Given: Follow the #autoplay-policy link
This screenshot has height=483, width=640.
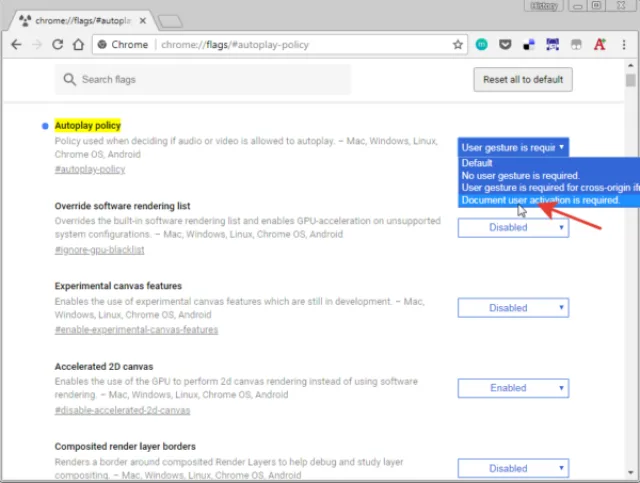Looking at the screenshot, I should point(90,169).
